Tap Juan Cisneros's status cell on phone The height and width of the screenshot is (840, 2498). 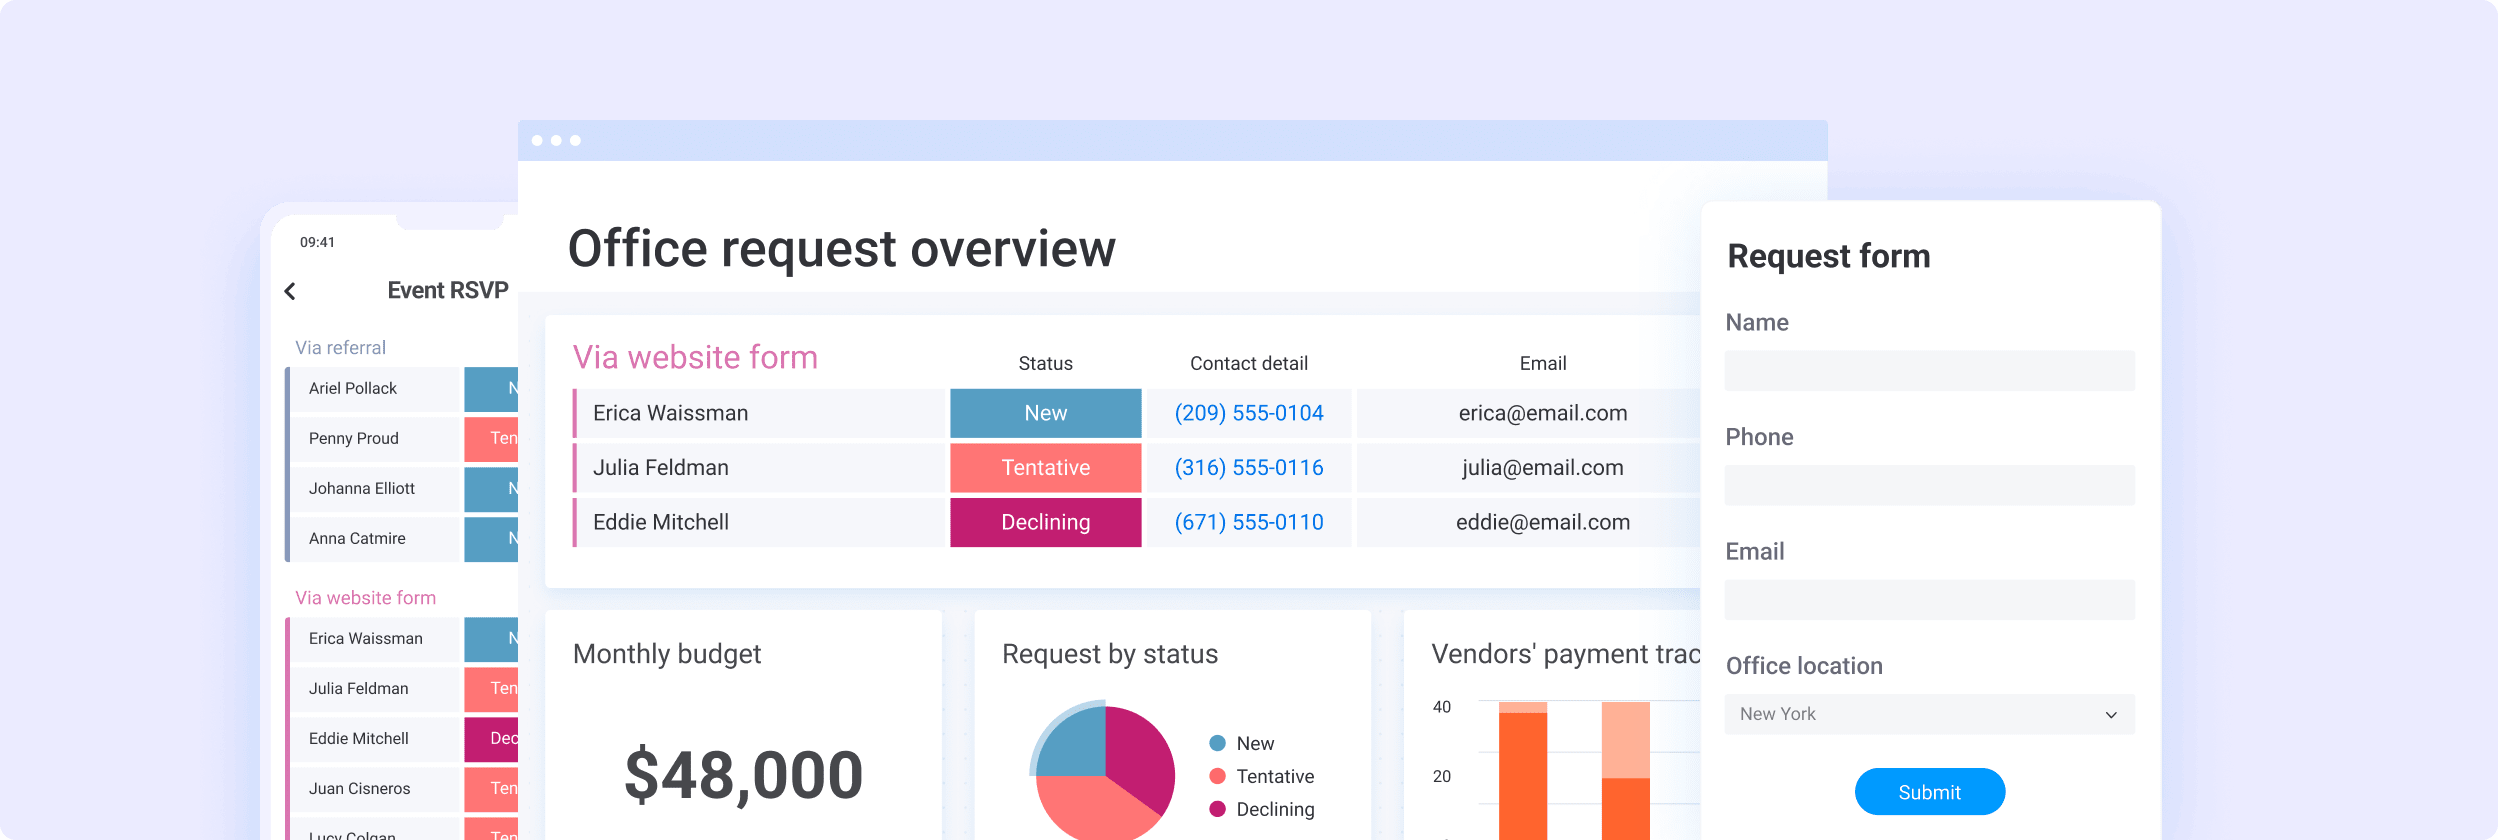click(491, 788)
